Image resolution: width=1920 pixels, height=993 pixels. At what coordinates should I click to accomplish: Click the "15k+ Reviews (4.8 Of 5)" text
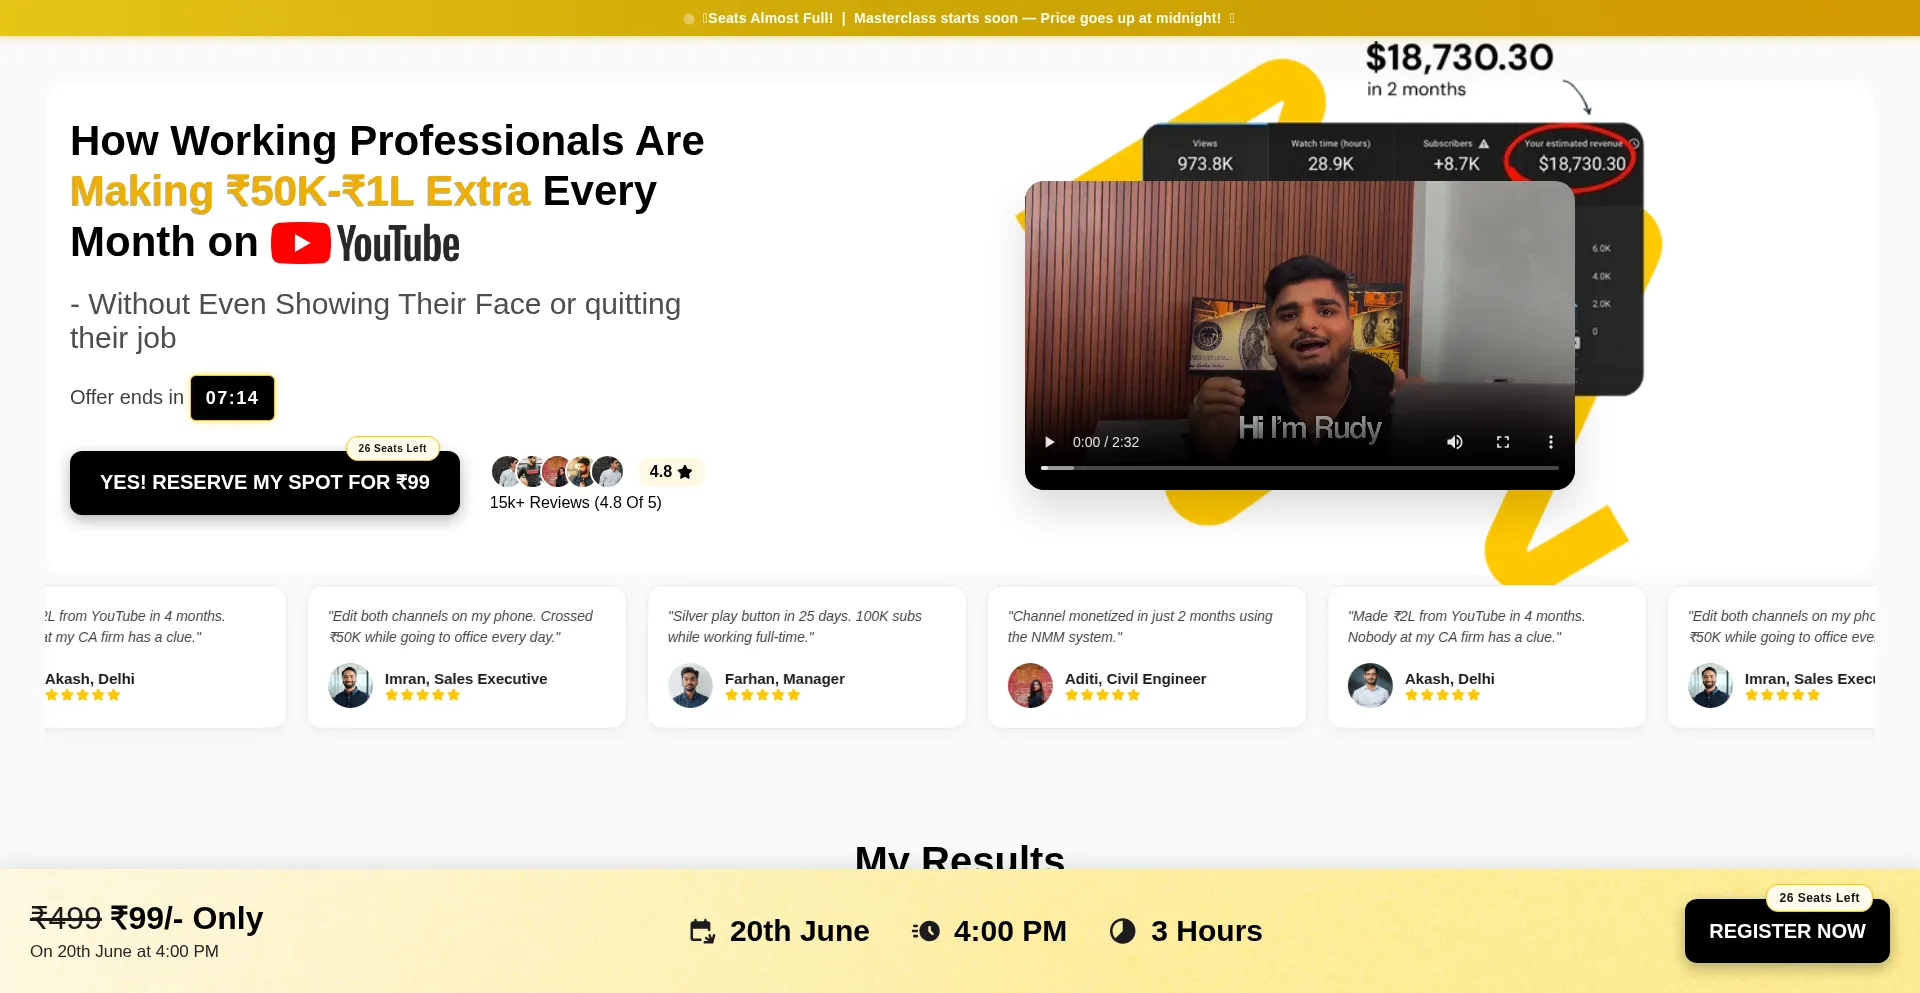pyautogui.click(x=576, y=503)
